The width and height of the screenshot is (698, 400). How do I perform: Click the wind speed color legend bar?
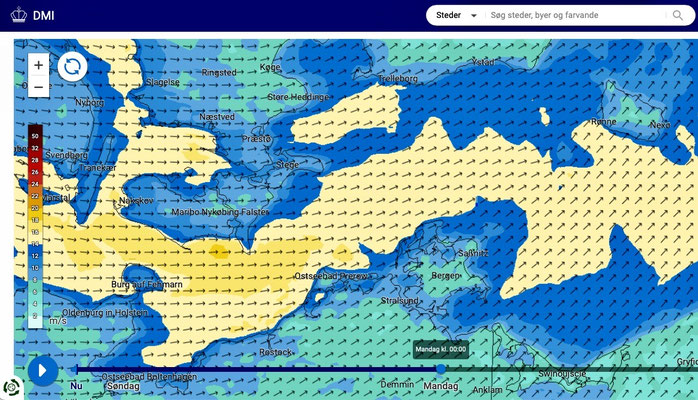tap(35, 227)
